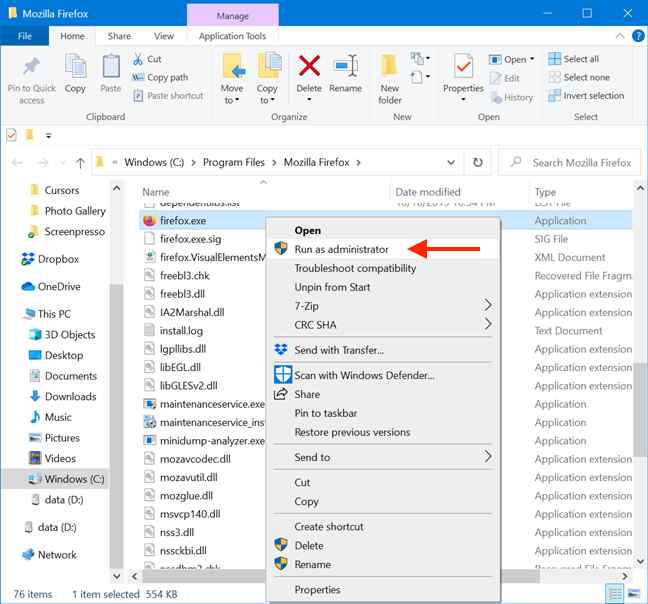Screen dimensions: 648x604
Task: Switch to the View ribbon tab
Action: point(164,36)
